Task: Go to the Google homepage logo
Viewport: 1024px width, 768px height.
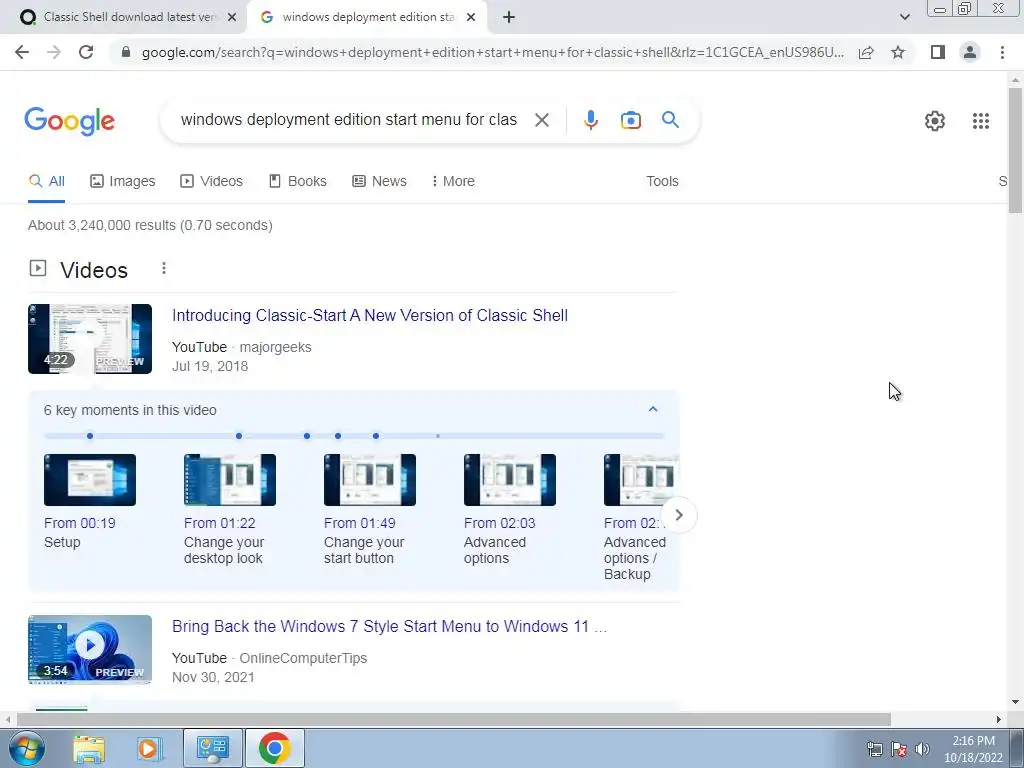Action: click(x=69, y=121)
